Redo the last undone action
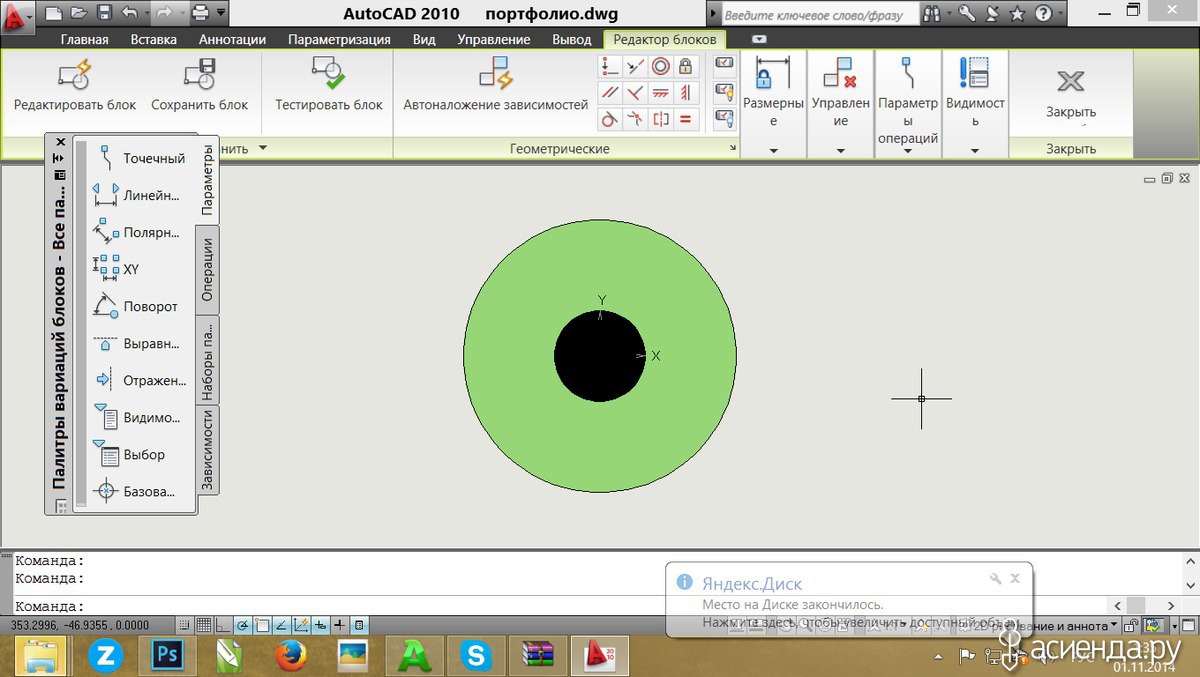Screen dimensions: 1200x677 (x=163, y=14)
